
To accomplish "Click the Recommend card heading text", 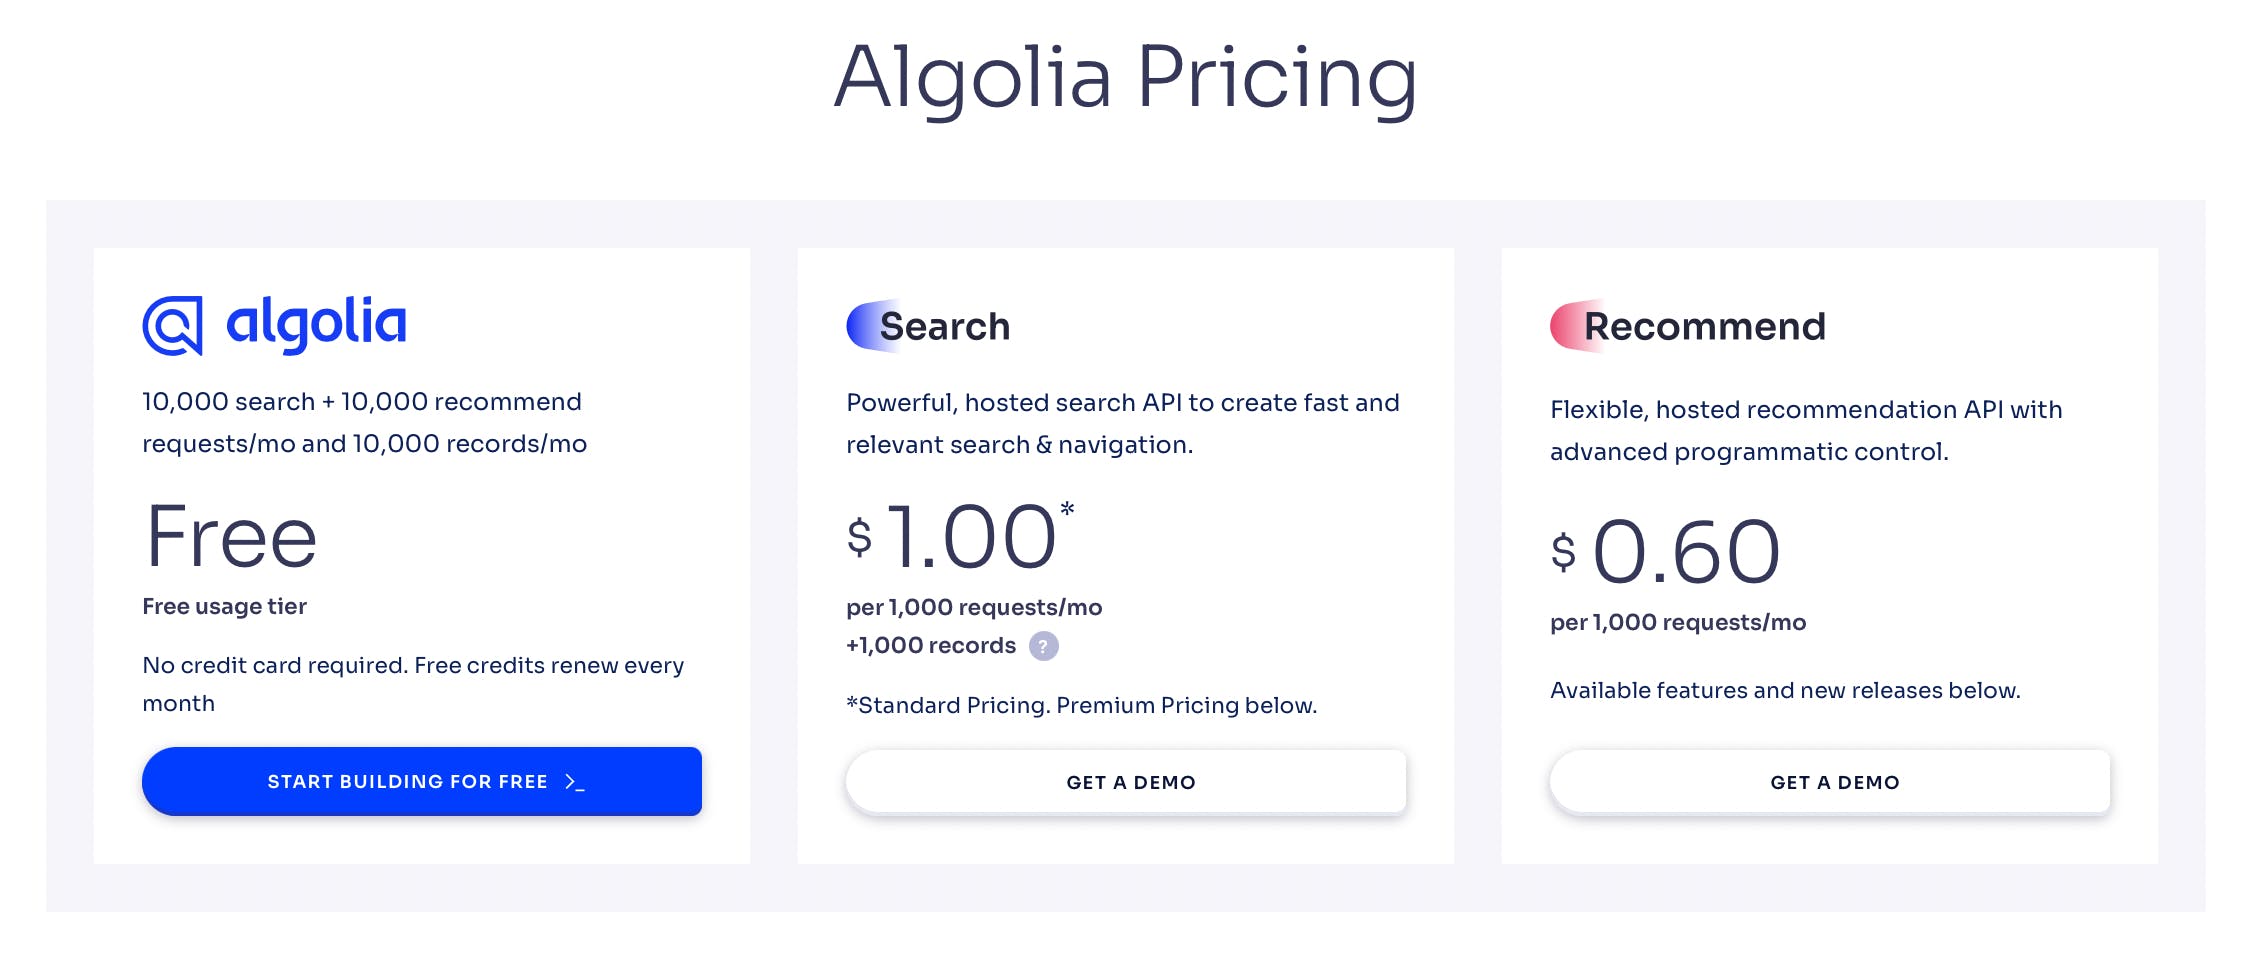I will tap(1705, 327).
